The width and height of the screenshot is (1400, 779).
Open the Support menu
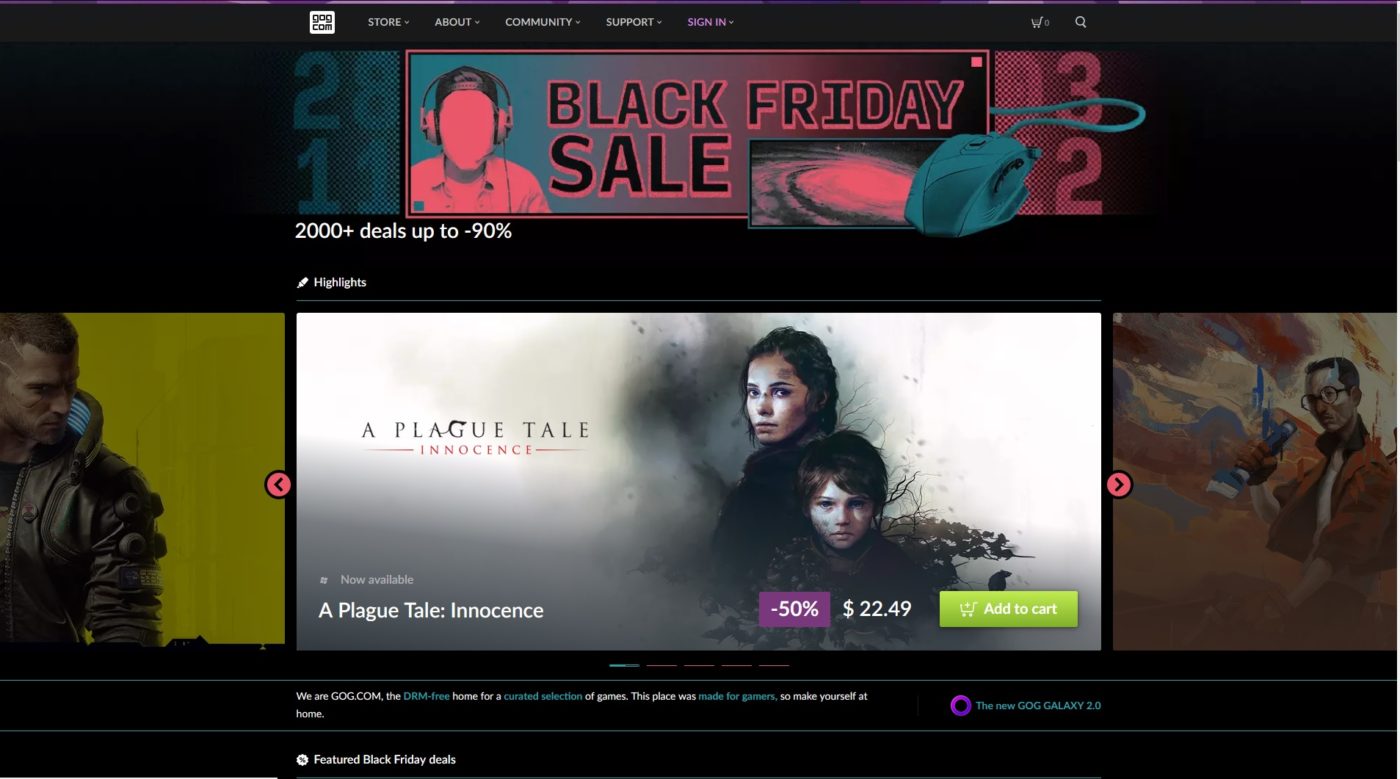coord(634,22)
